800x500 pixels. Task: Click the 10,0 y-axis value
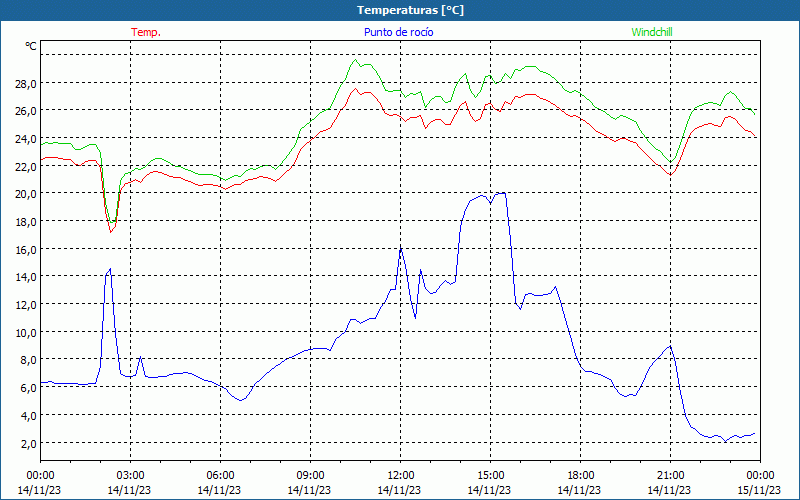pyautogui.click(x=26, y=333)
